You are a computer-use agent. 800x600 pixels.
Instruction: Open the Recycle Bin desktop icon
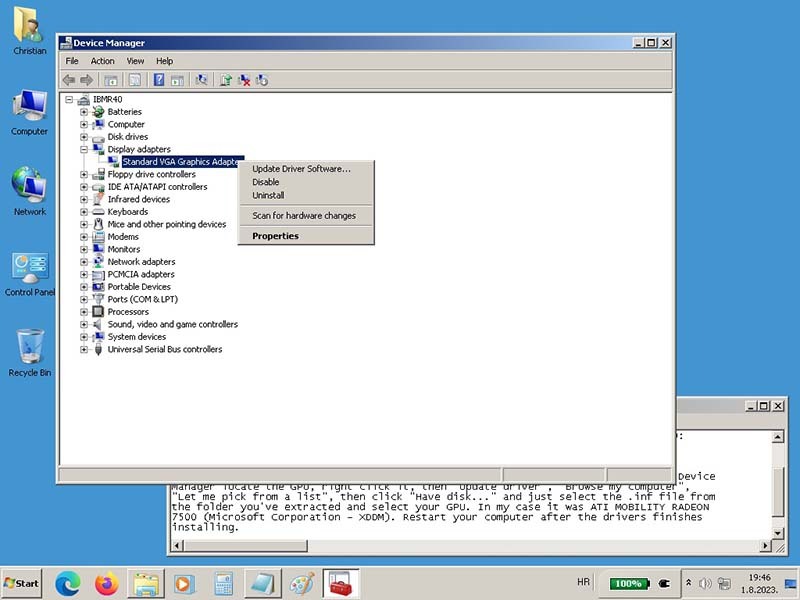30,352
